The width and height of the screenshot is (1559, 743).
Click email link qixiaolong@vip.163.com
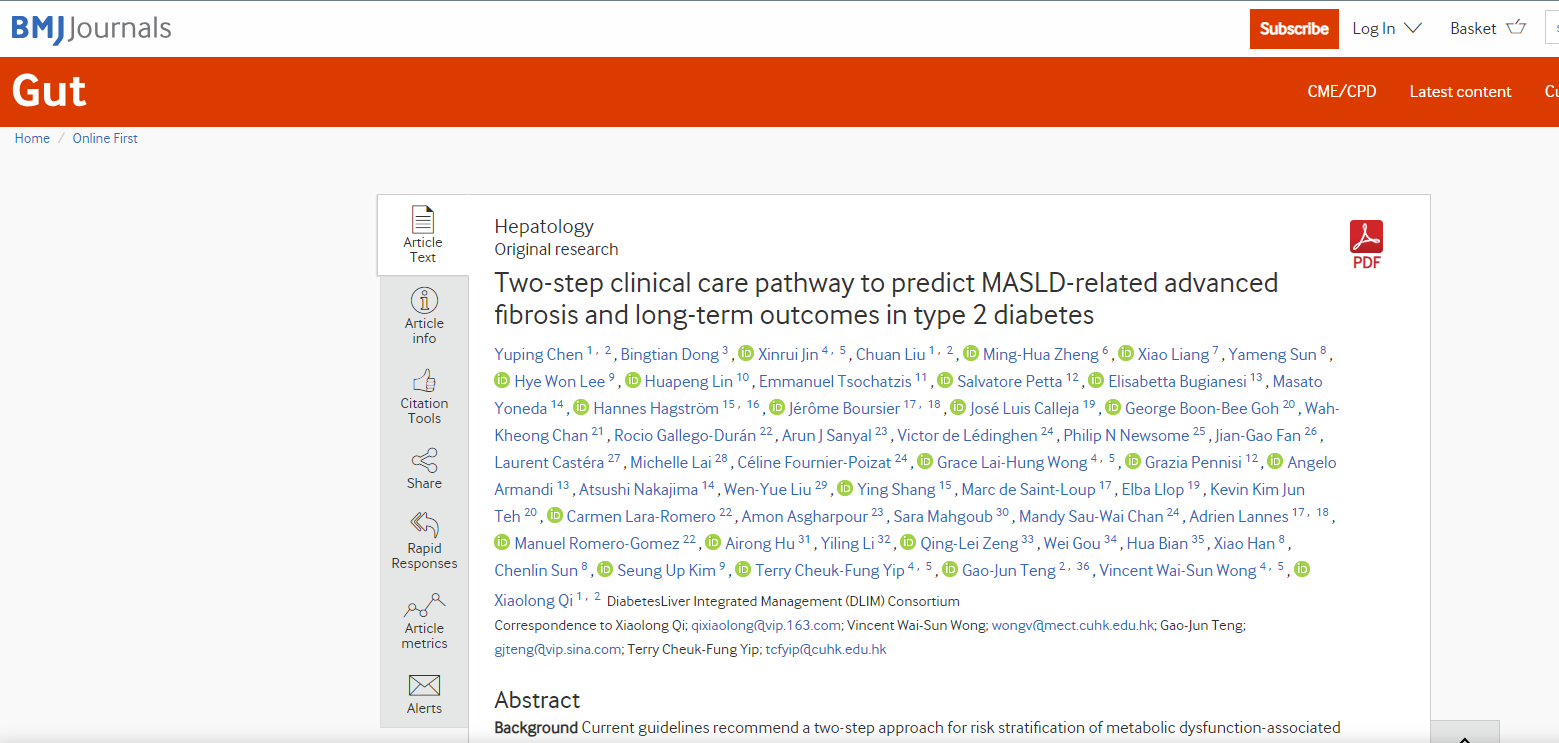(766, 625)
